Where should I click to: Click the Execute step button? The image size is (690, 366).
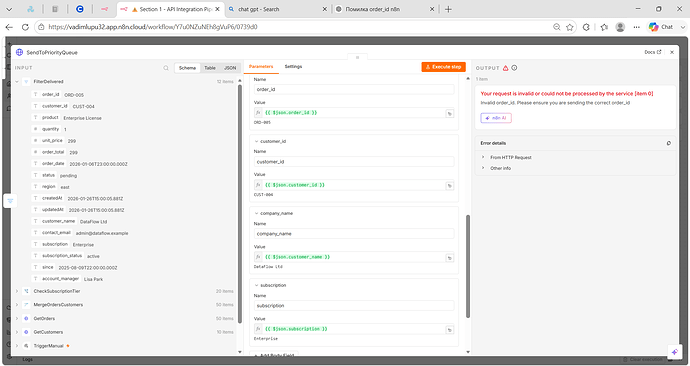[443, 67]
